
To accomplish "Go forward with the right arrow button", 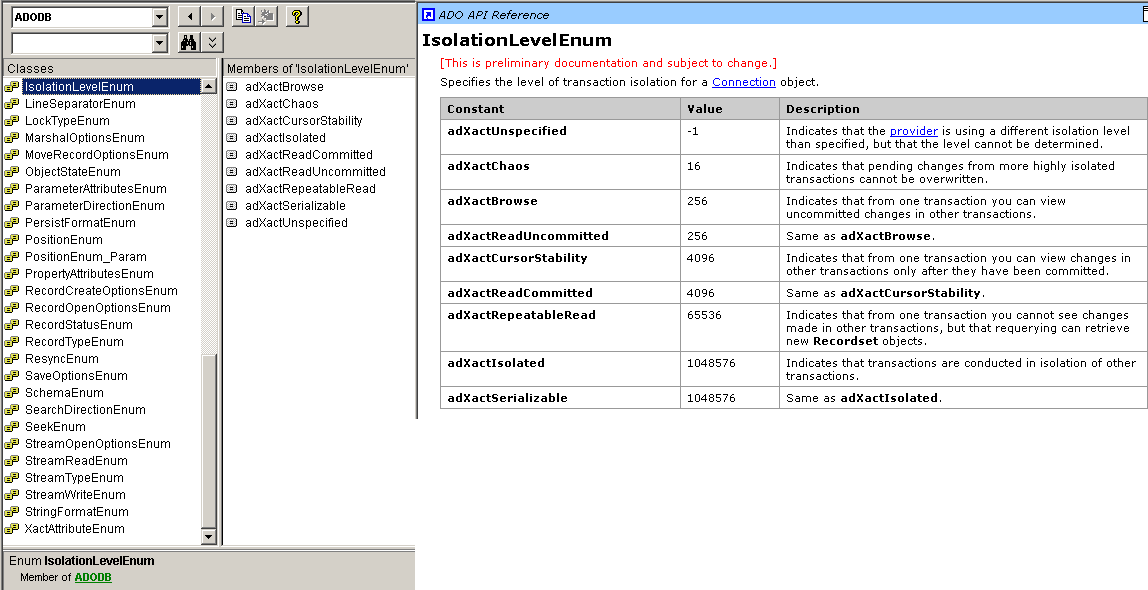I will pos(212,17).
